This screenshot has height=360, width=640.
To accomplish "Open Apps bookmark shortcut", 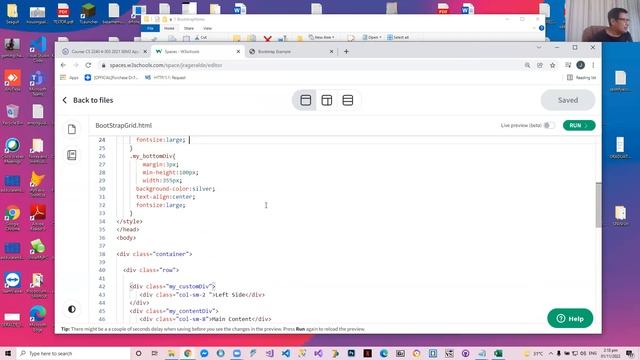I will tap(69, 78).
